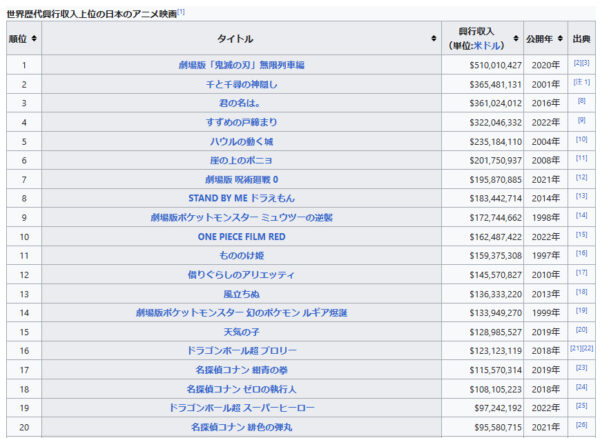
Task: Open ルギア爆誕 Pokémon movie link
Action: (x=241, y=313)
